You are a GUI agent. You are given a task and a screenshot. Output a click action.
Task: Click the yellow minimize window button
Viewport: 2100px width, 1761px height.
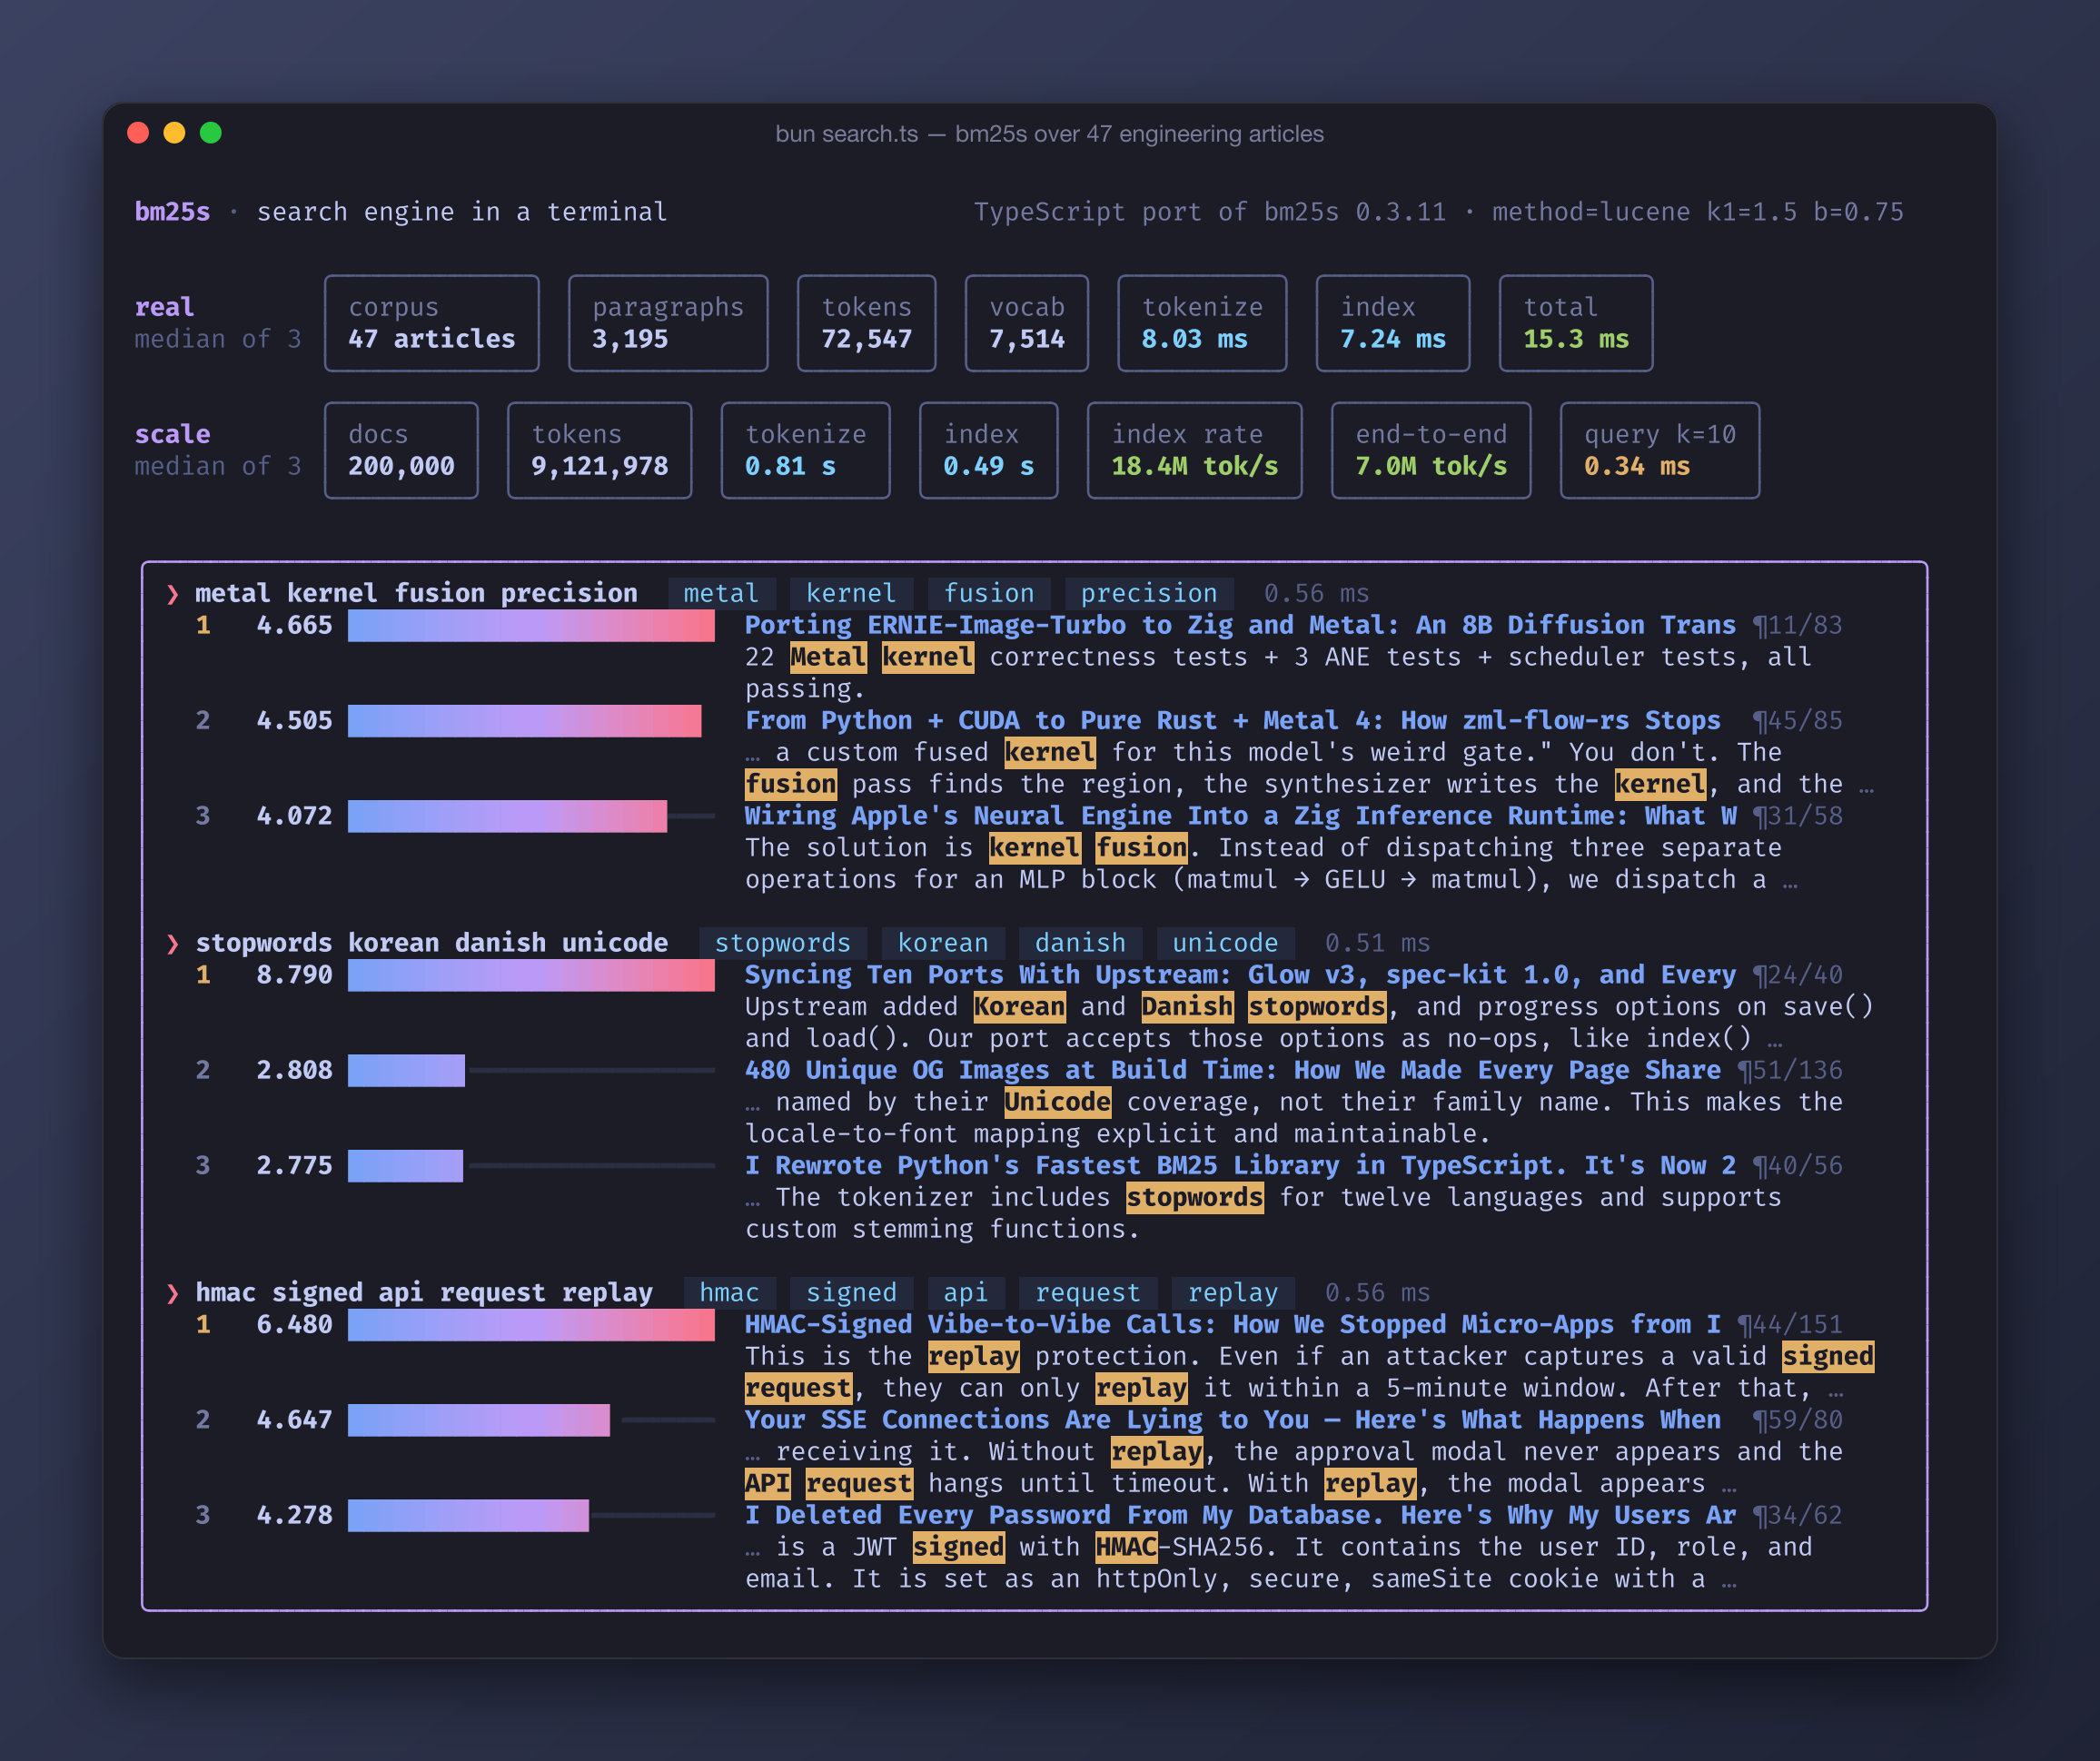click(174, 133)
